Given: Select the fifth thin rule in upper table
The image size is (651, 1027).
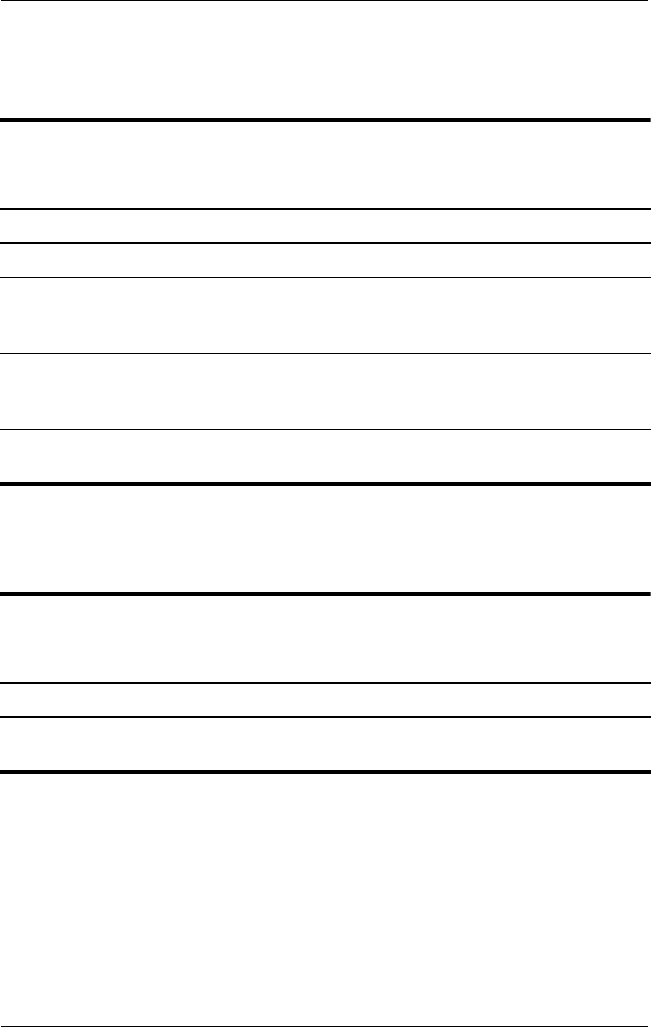Looking at the screenshot, I should 326,430.
